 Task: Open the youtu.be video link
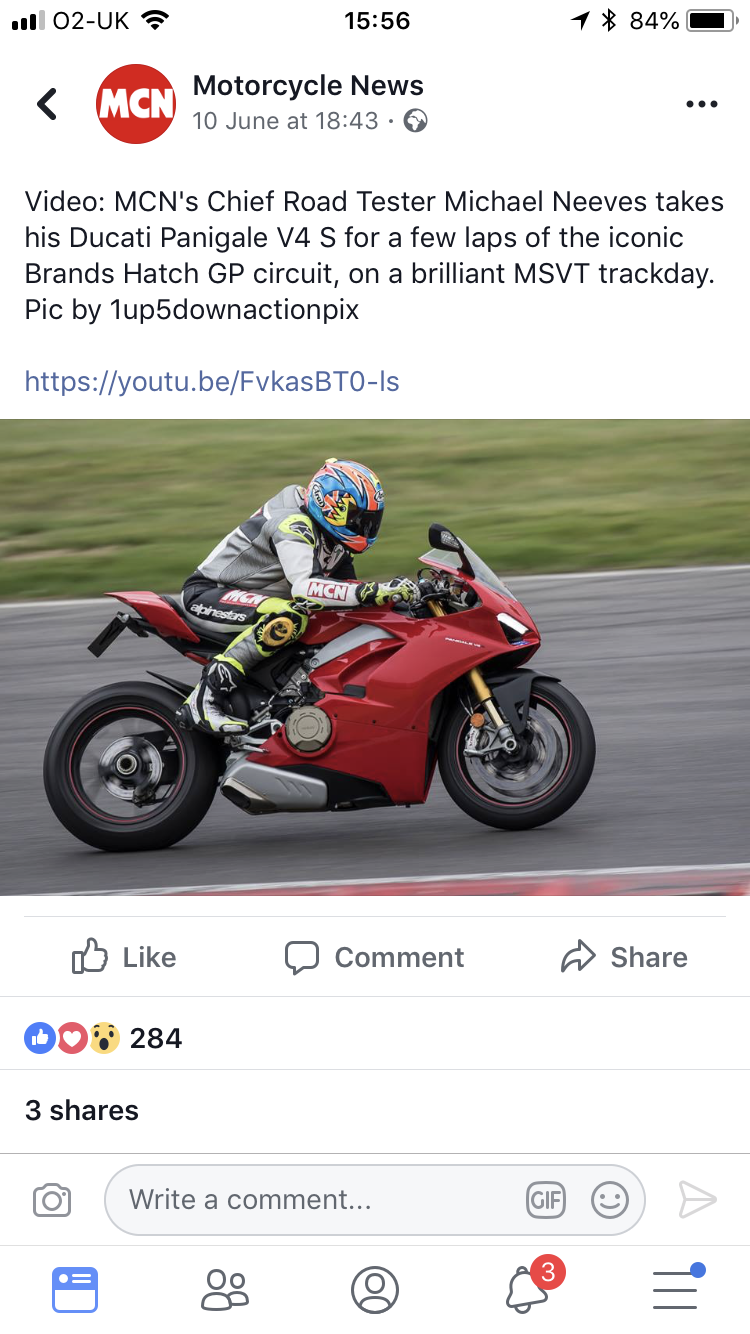coord(212,381)
